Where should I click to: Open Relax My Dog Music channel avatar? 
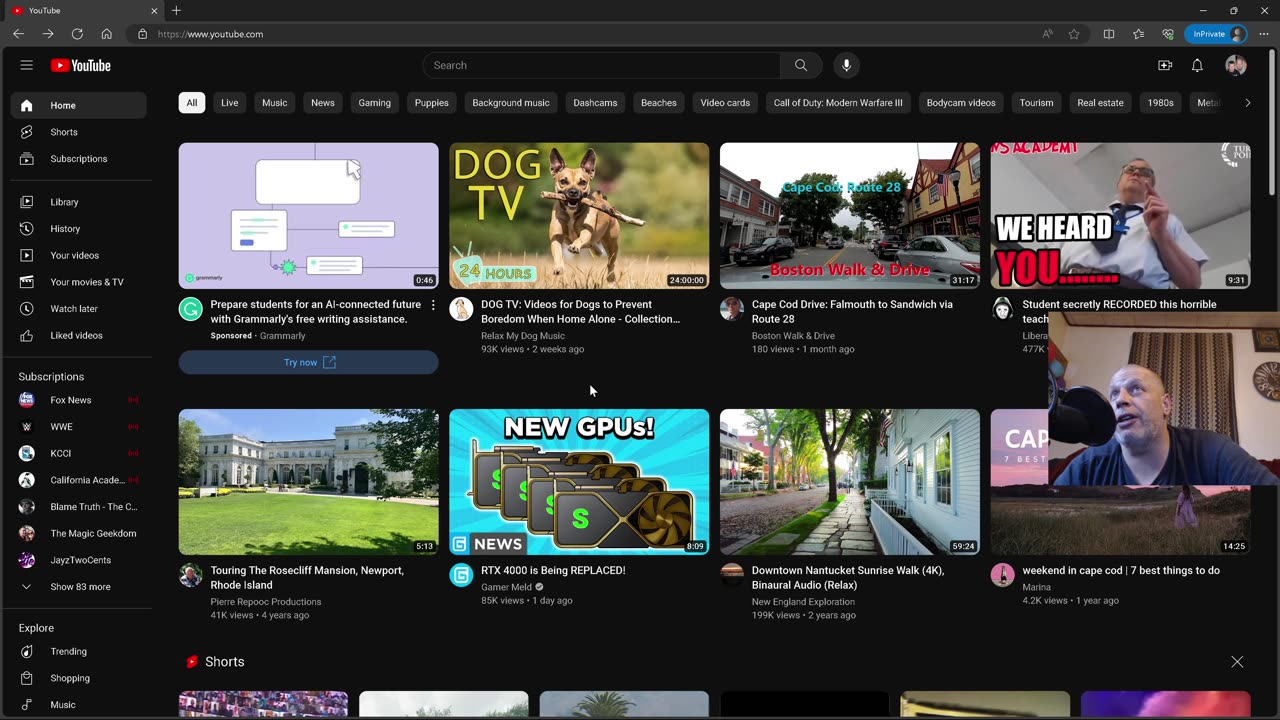(x=461, y=309)
